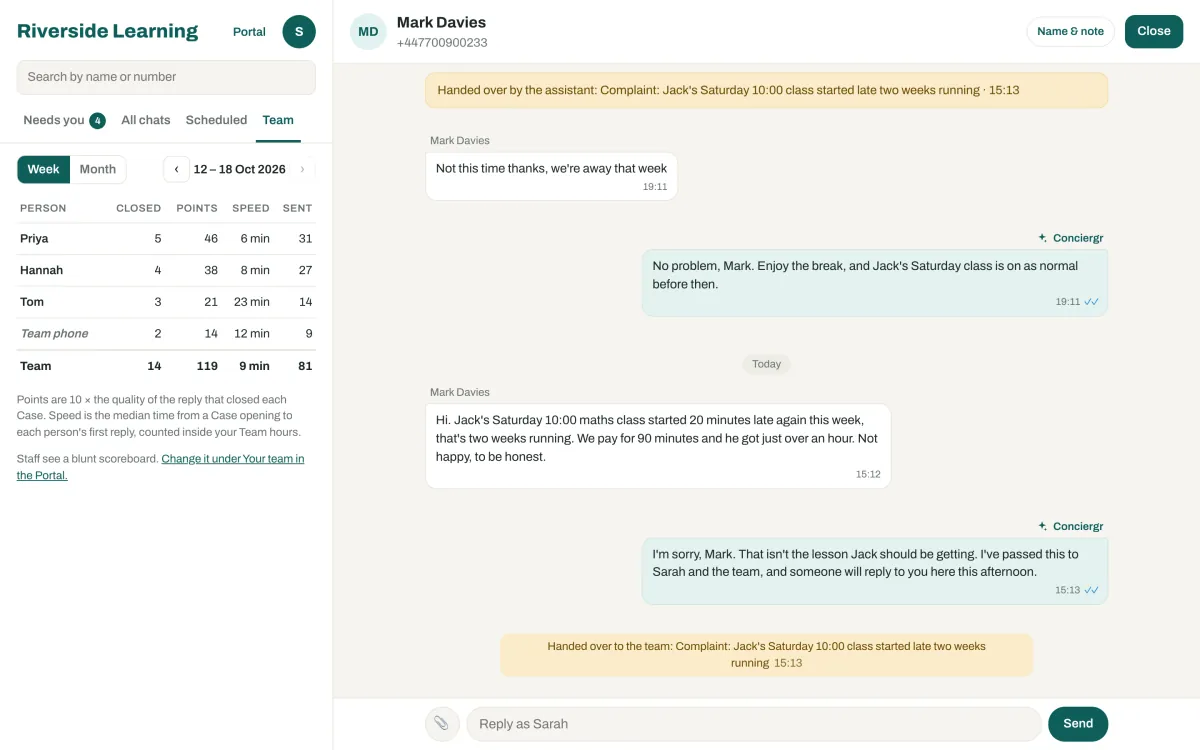Sort by the PERSON column header
The height and width of the screenshot is (750, 1200).
(x=43, y=208)
